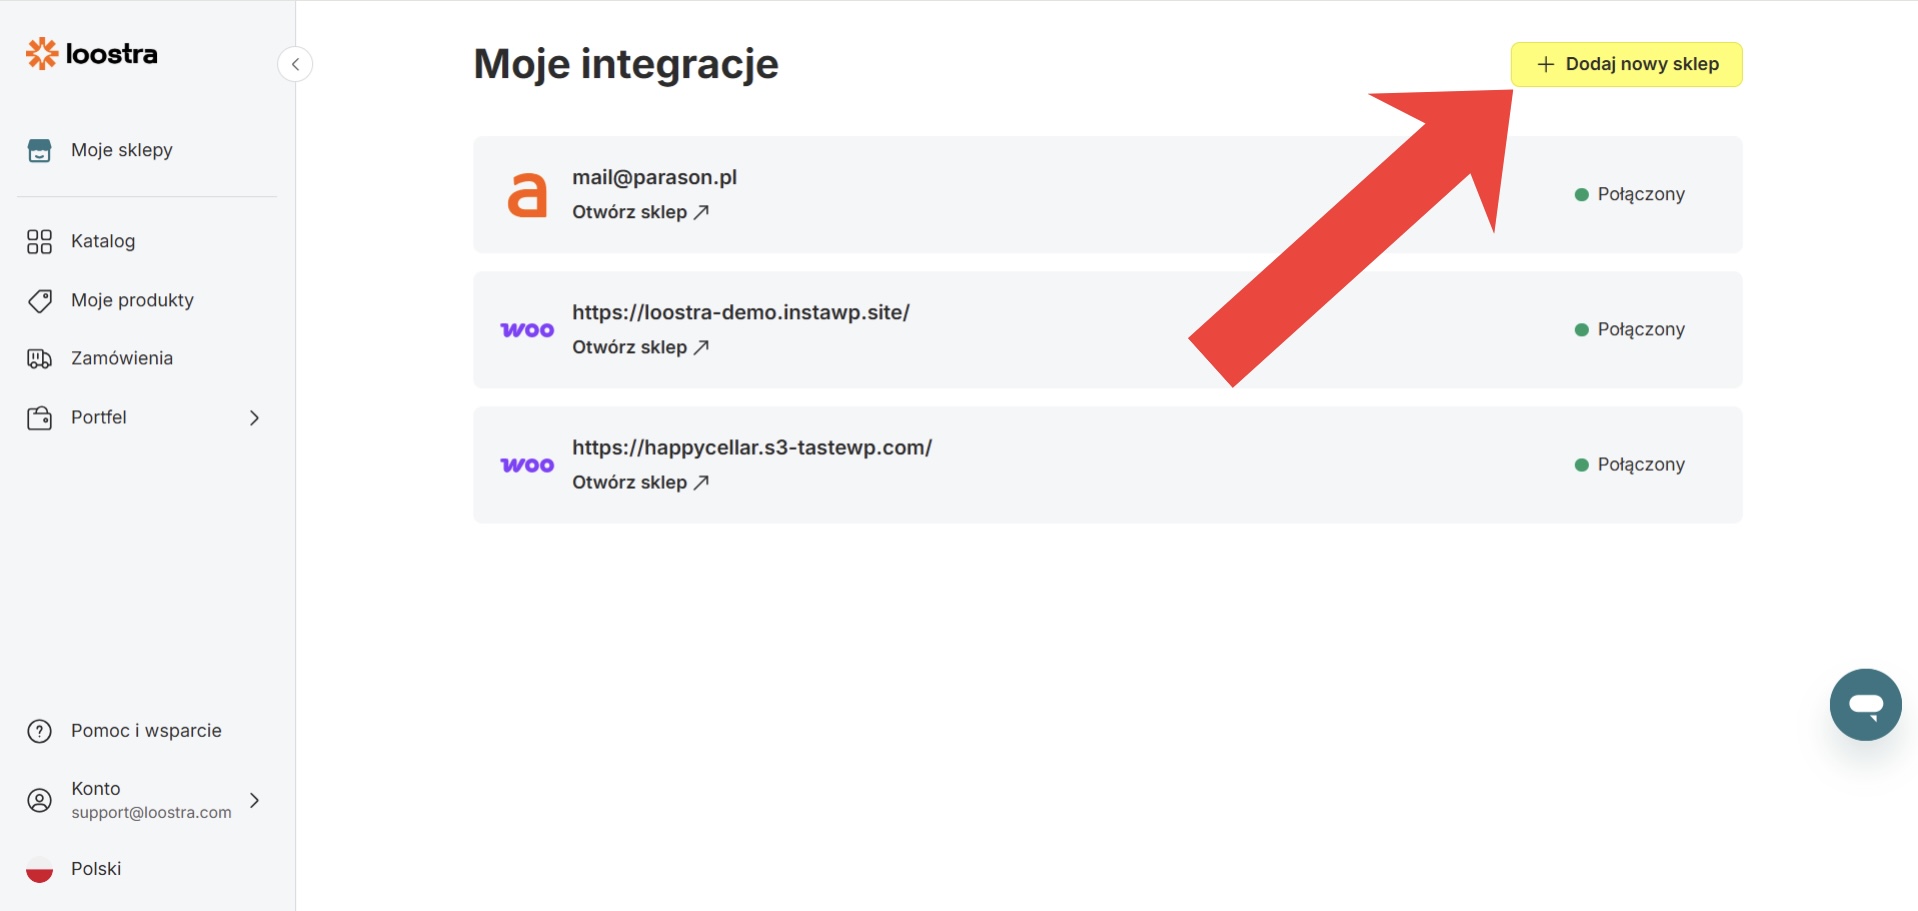
Task: Click the Moje integracje heading
Action: [x=626, y=64]
